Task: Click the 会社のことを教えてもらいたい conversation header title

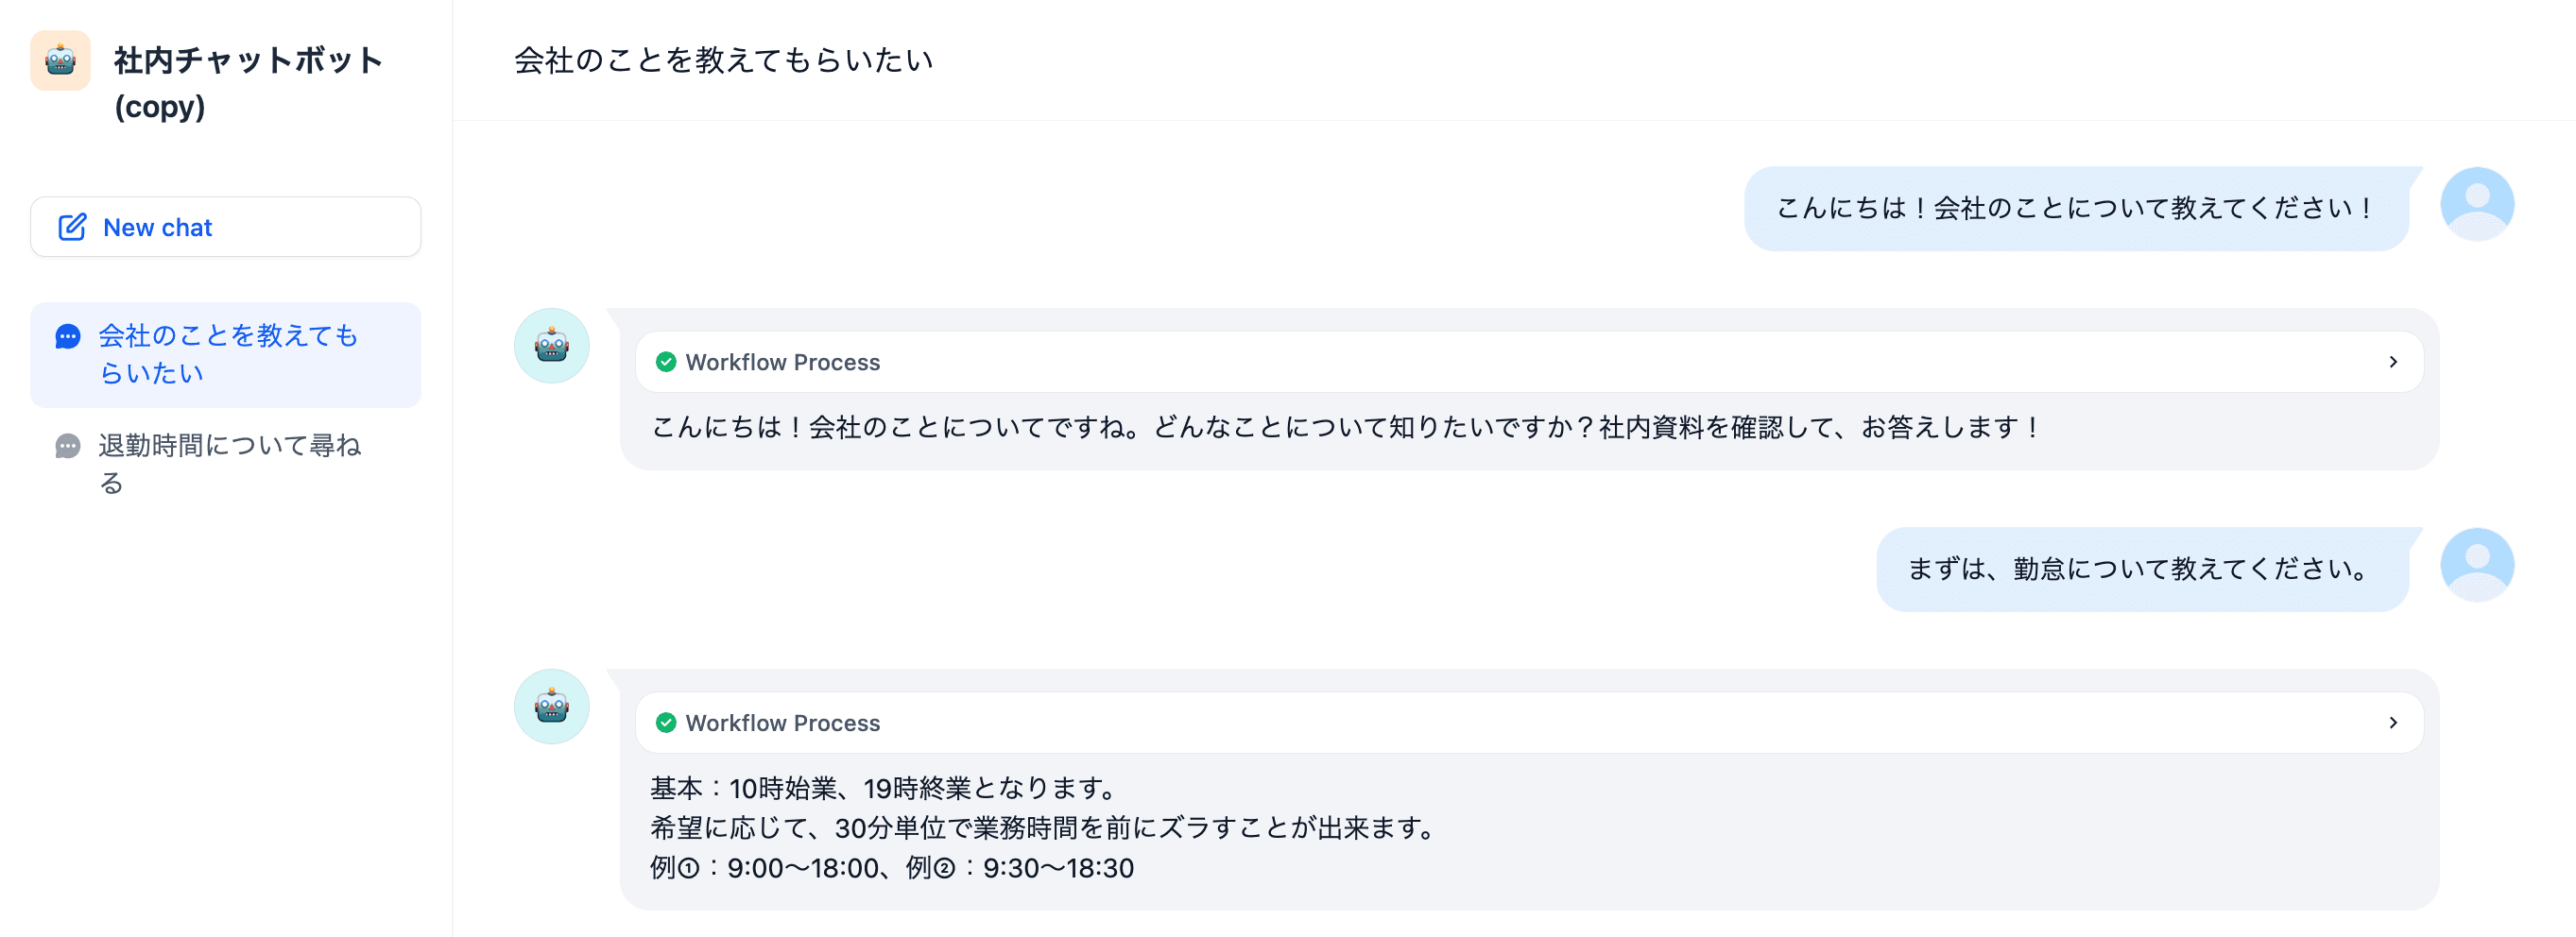Action: point(723,61)
